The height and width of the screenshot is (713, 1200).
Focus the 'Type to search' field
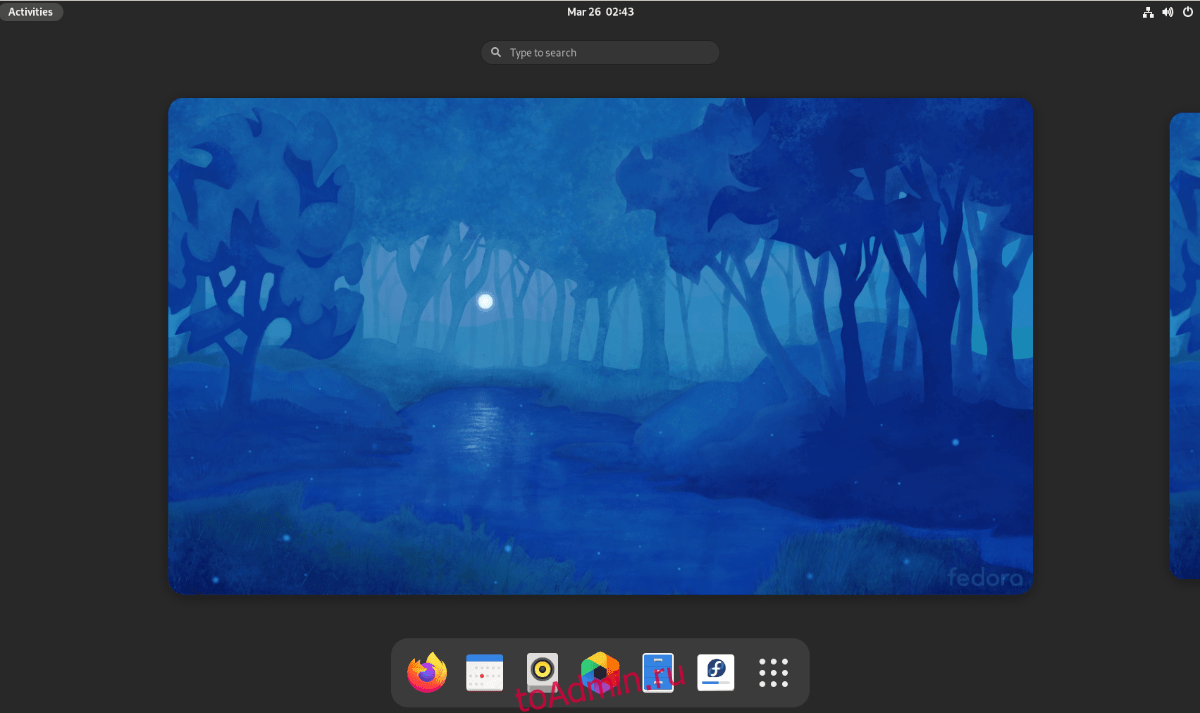[608, 53]
